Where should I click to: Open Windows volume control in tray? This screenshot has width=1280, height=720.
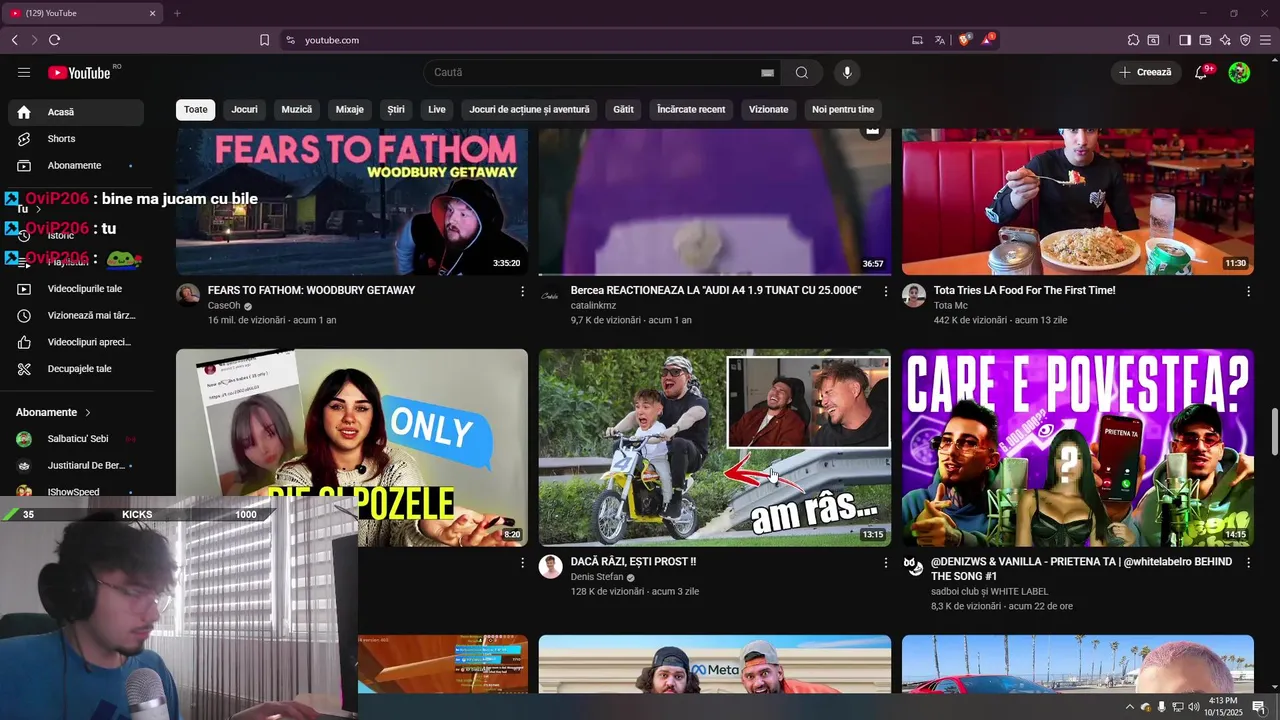click(1194, 707)
